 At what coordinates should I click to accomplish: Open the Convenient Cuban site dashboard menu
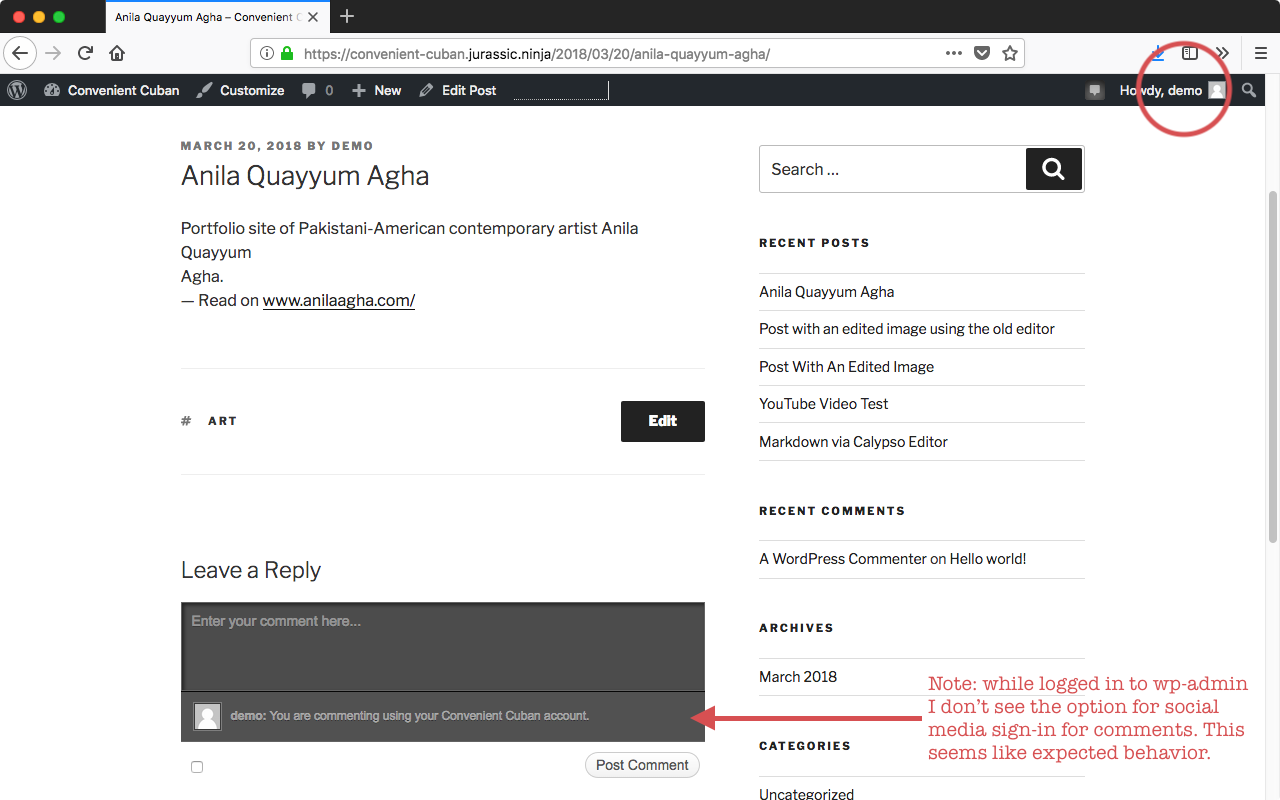111,90
